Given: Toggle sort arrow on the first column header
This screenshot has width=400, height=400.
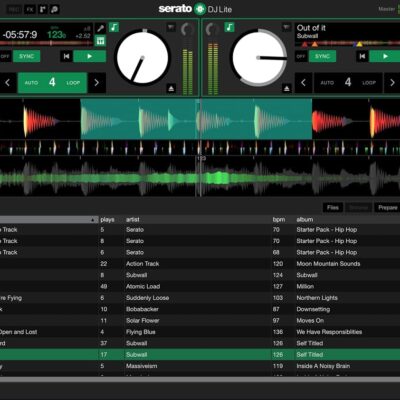Looking at the screenshot, I should click(92, 220).
